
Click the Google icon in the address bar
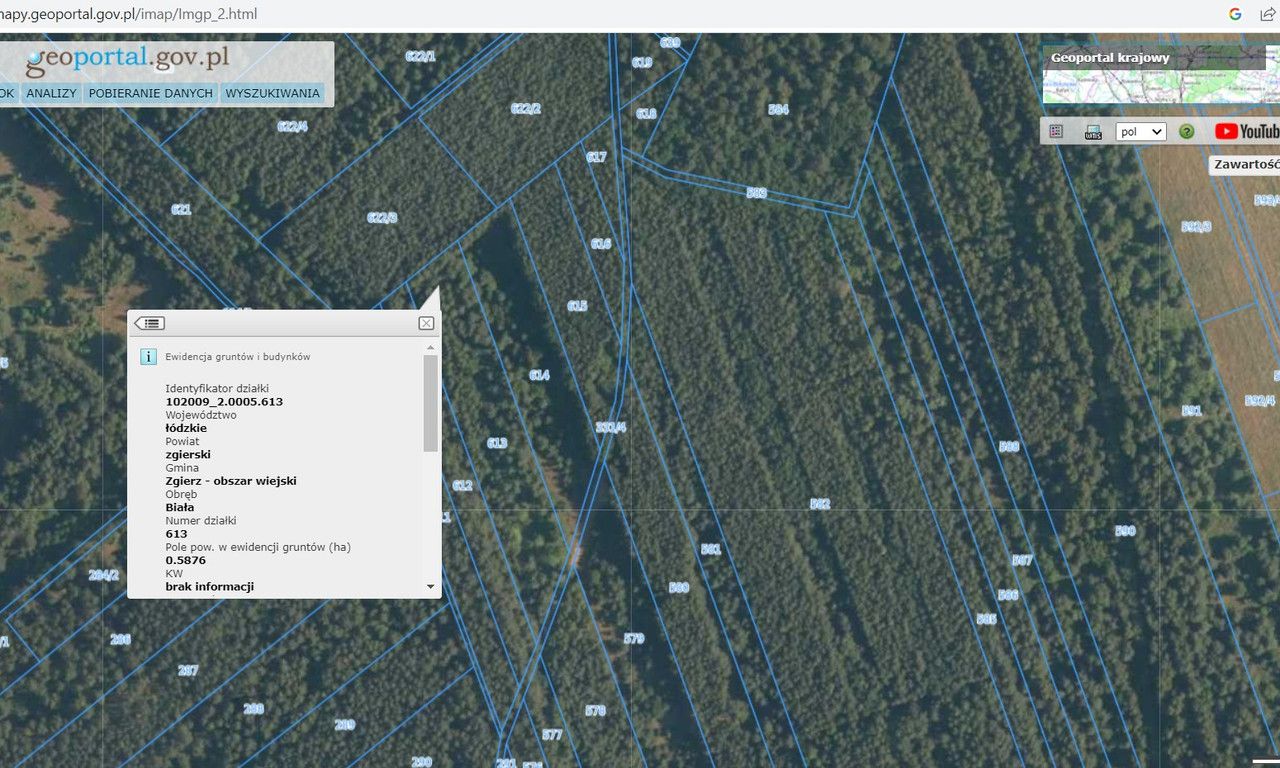coord(1235,14)
